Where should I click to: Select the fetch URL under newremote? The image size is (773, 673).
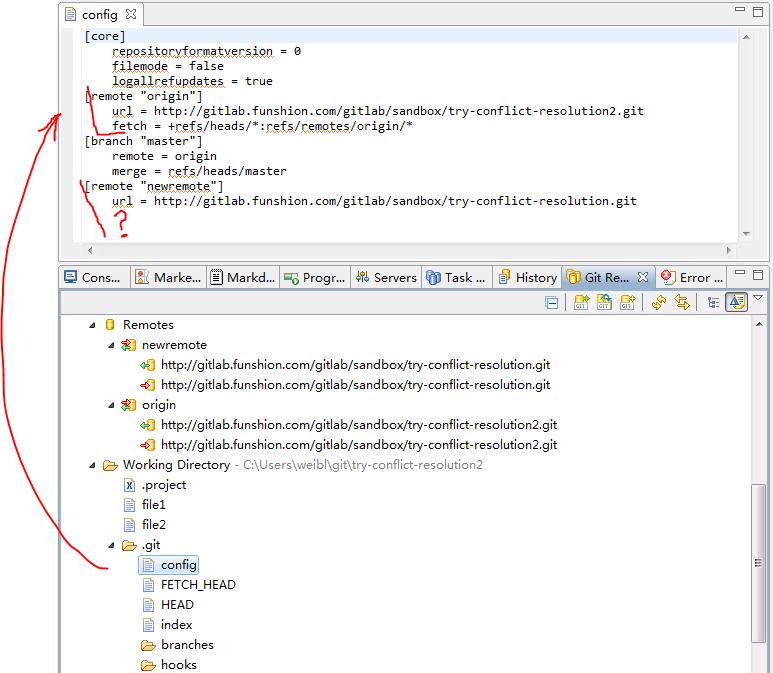pos(355,365)
